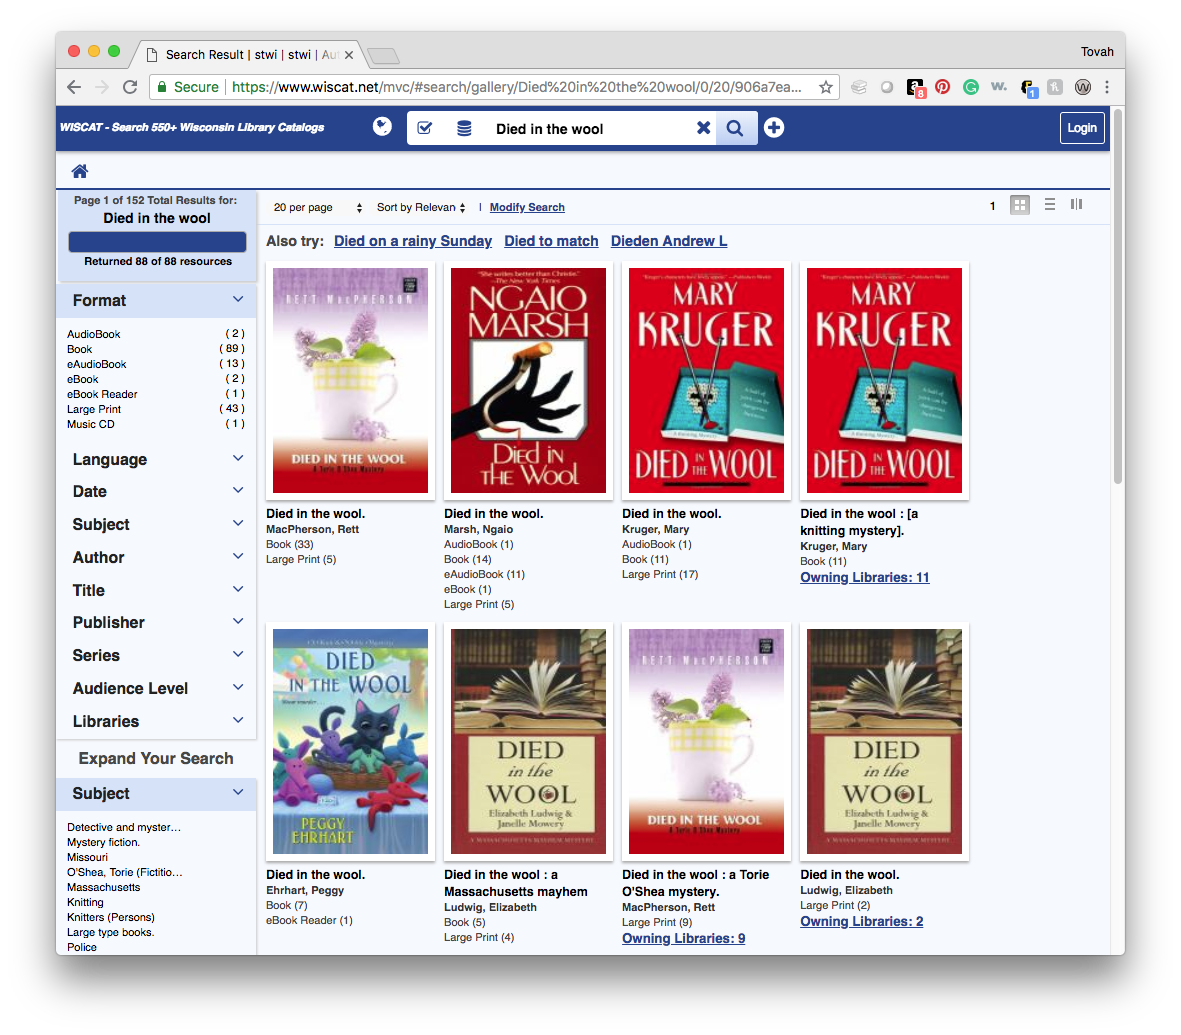This screenshot has width=1181, height=1035.
Task: Click the database stack icon in the search bar
Action: coord(464,128)
